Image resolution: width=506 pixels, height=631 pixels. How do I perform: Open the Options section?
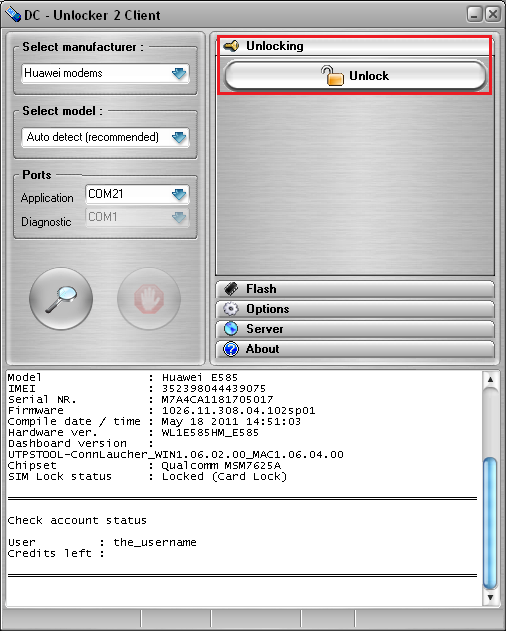355,309
